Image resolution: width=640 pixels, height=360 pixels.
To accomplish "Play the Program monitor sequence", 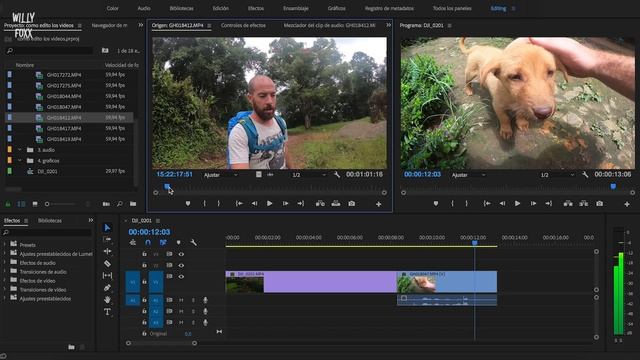I will point(517,203).
